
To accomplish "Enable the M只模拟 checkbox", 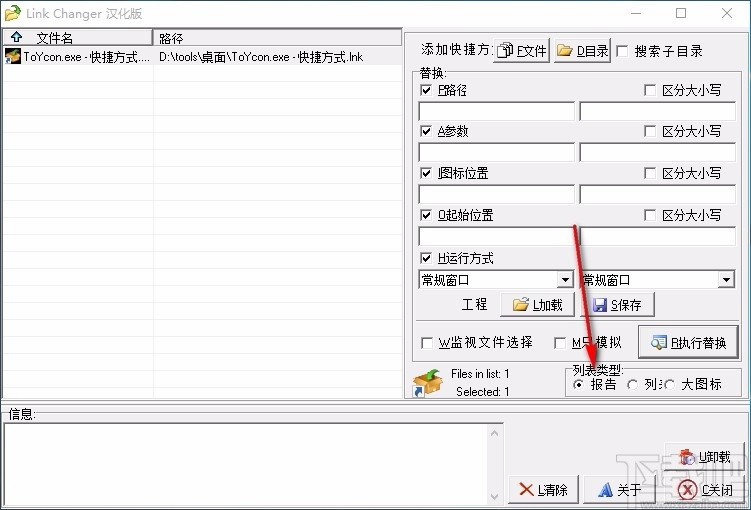I will point(559,343).
